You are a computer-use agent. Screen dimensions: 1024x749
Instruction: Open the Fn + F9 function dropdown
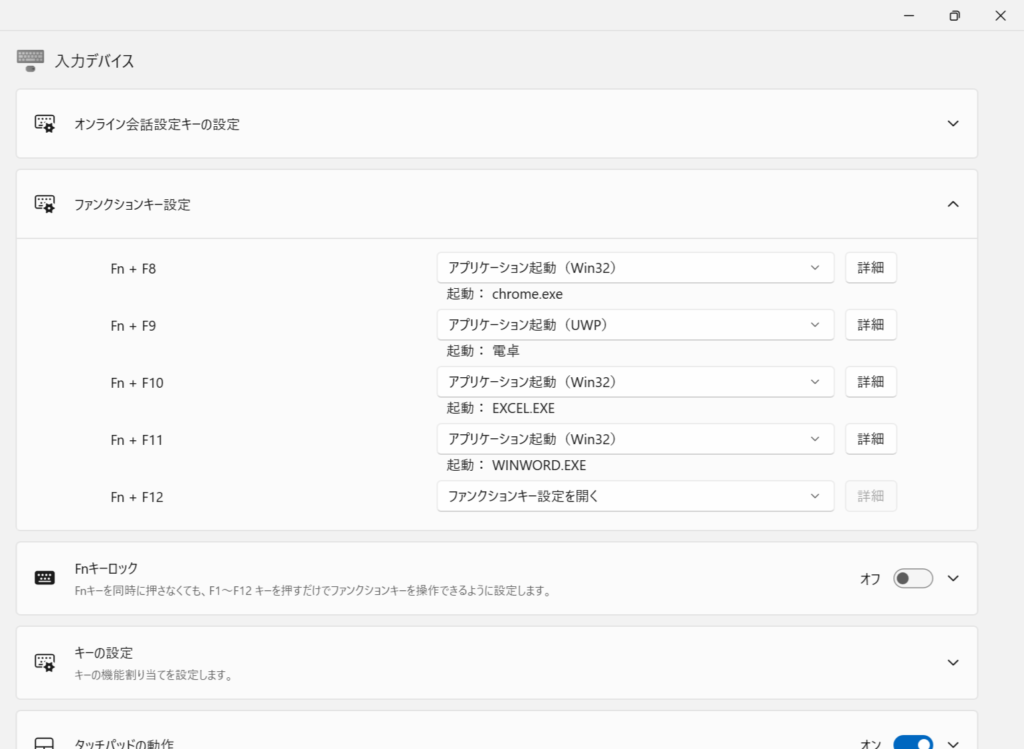tap(635, 325)
